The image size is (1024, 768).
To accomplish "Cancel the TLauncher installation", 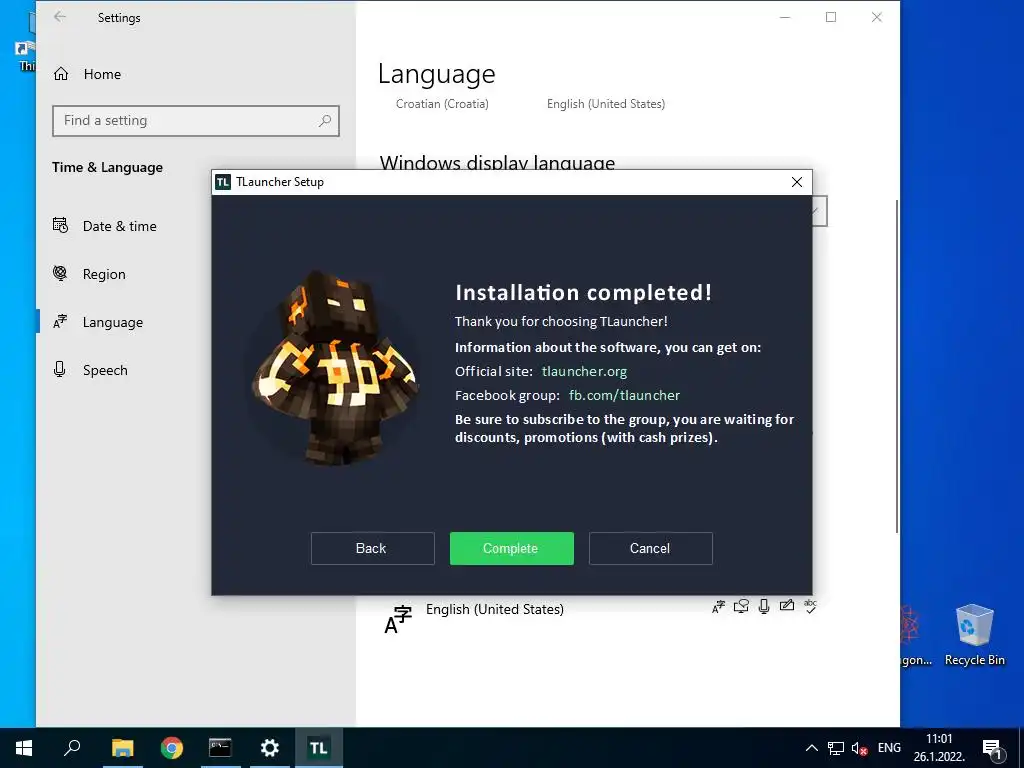I will [650, 548].
